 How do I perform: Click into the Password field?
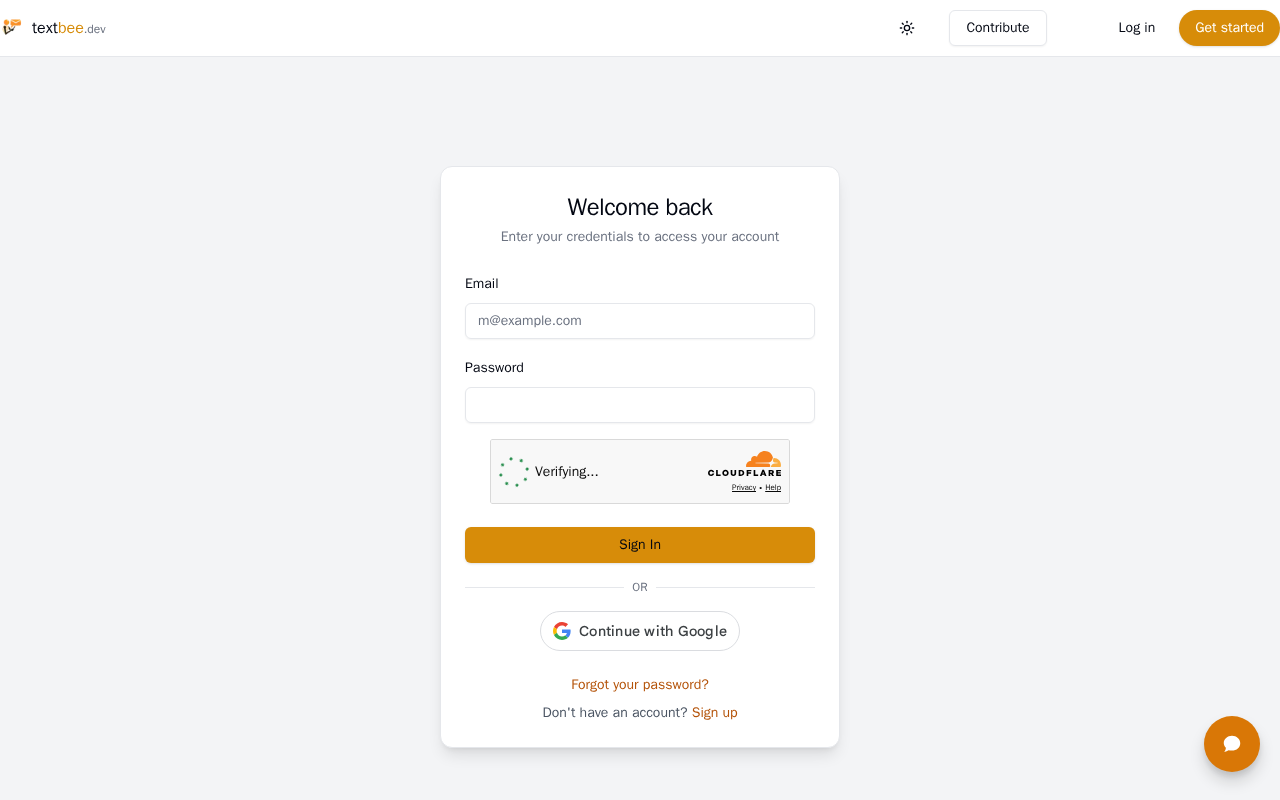coord(640,405)
